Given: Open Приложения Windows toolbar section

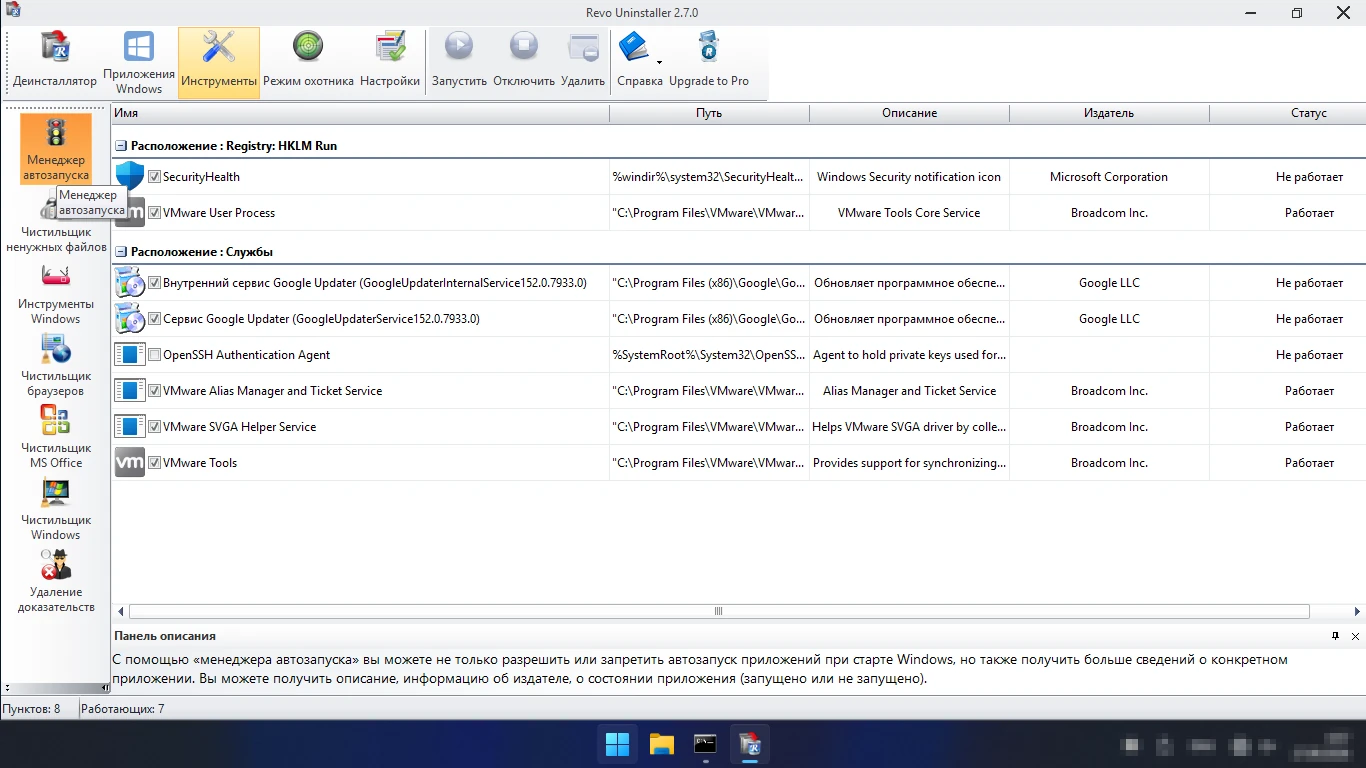Looking at the screenshot, I should pos(139,62).
